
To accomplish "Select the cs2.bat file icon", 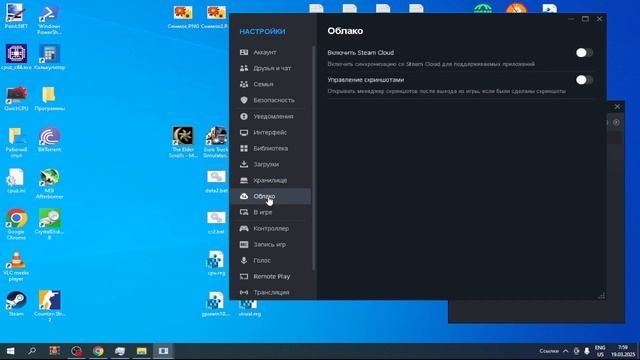I will point(216,222).
